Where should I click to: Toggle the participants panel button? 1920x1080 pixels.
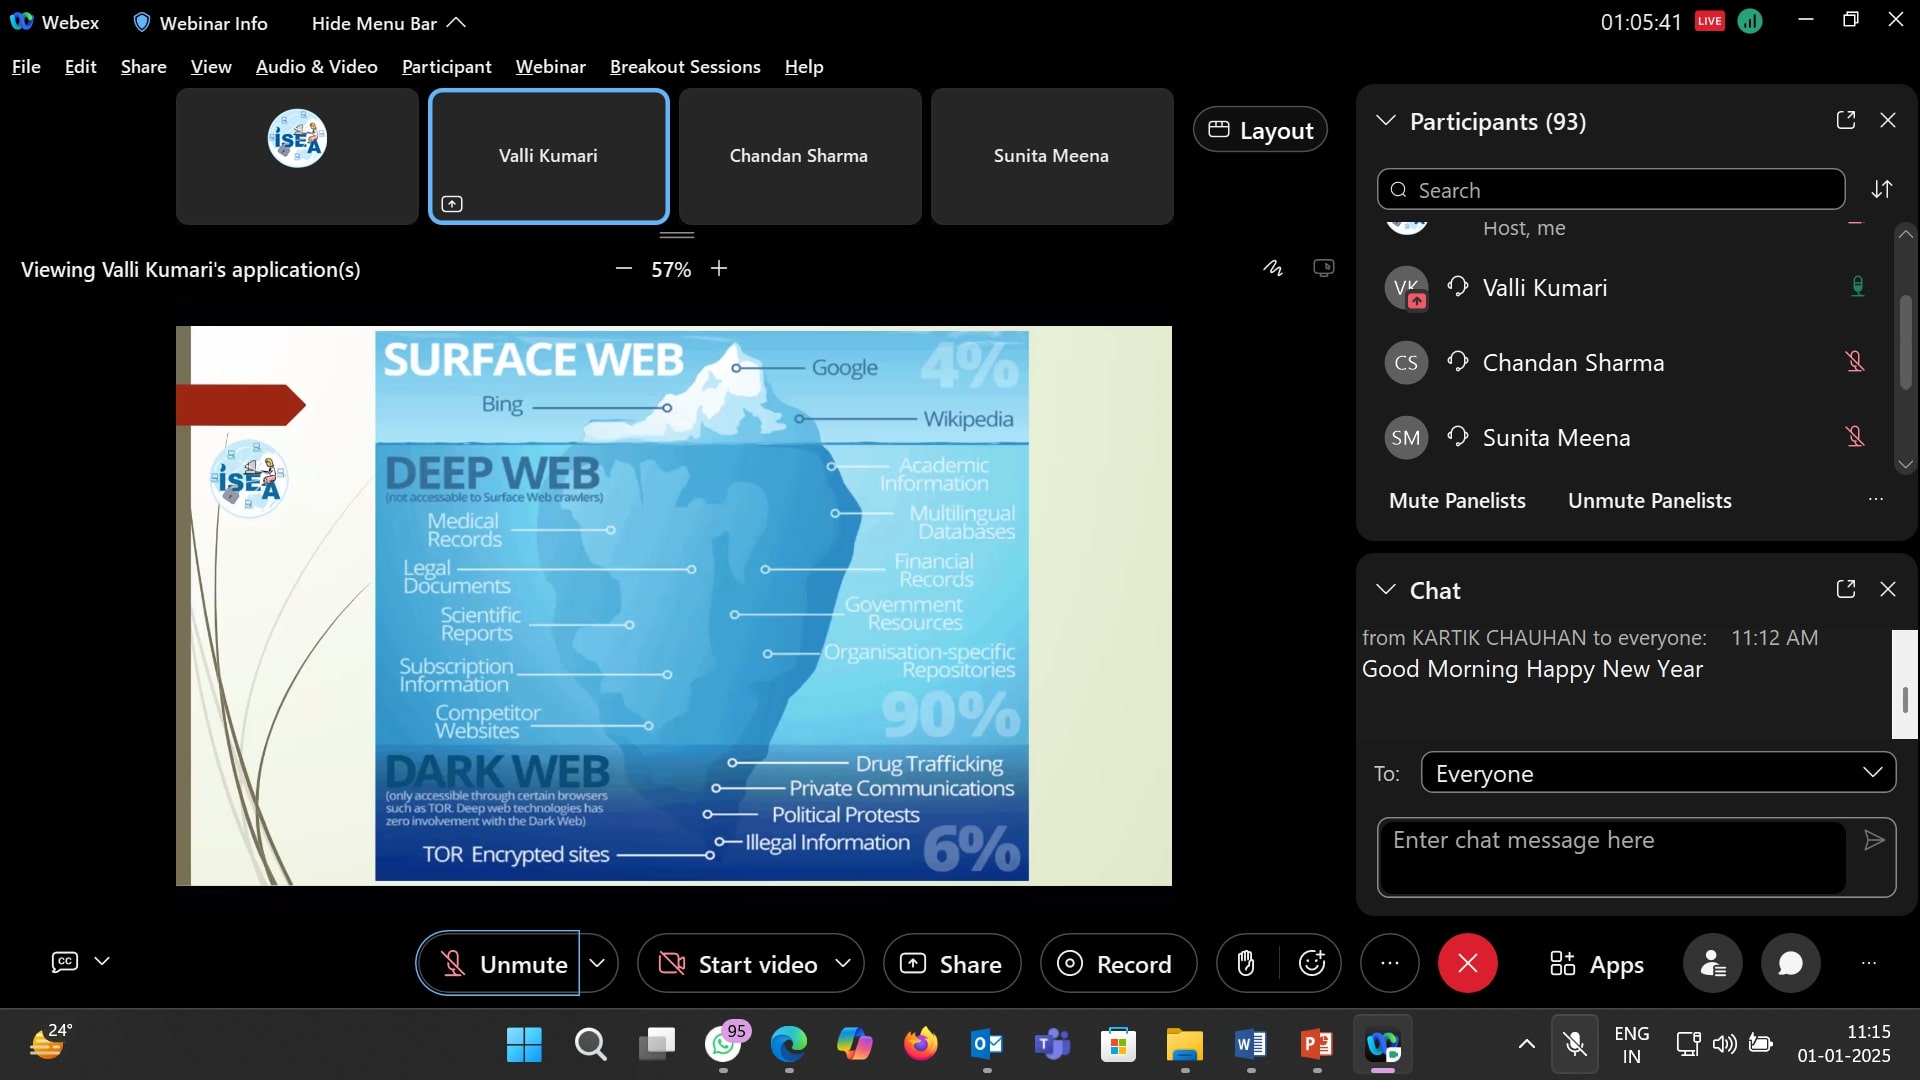(x=1713, y=964)
